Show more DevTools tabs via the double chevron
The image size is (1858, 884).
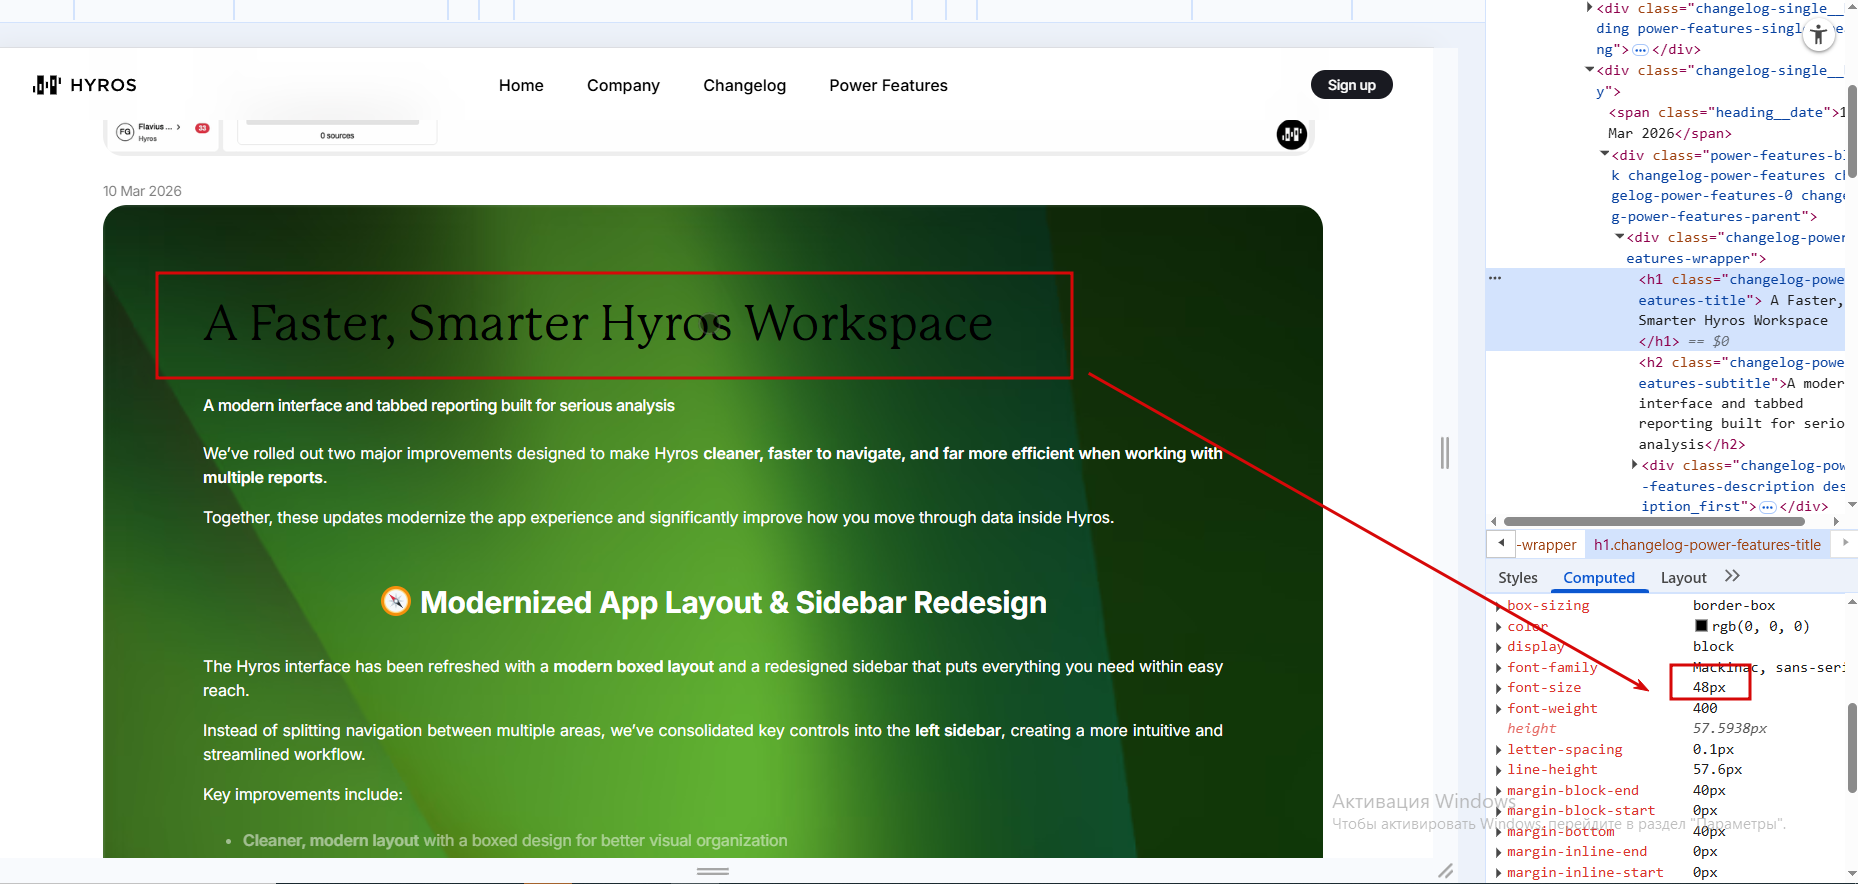pyautogui.click(x=1732, y=576)
